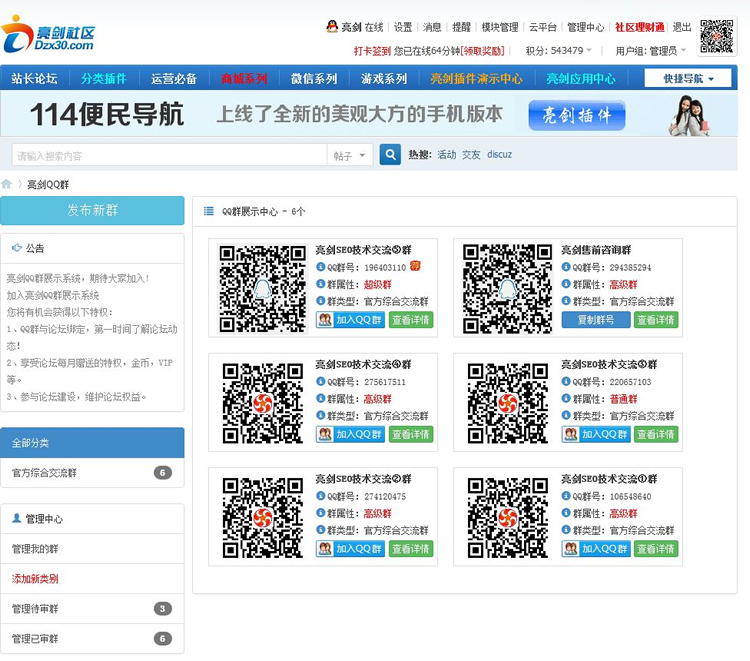
Task: Click the hand icon next to 公告
Action: tap(17, 248)
